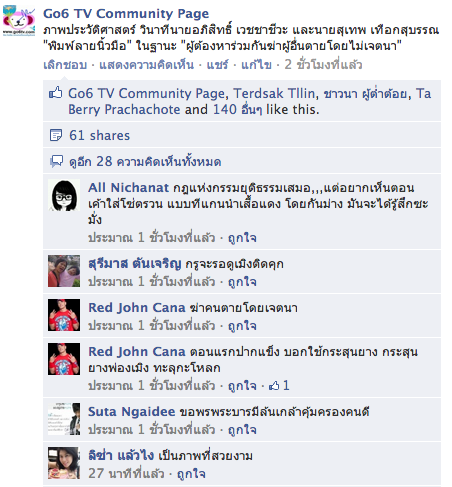Screen dimensions: 452x487
Task: Open Suta Ngaidee's profile picture
Action: [x=64, y=419]
